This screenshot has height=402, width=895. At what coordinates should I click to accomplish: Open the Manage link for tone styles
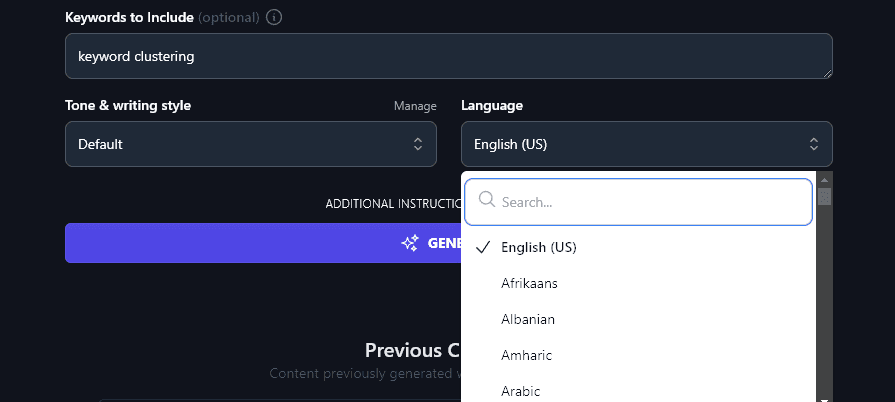[415, 106]
